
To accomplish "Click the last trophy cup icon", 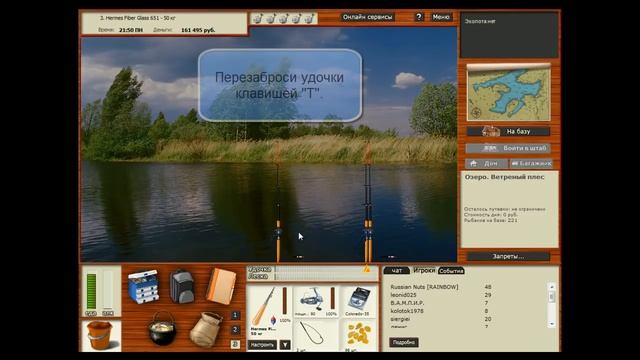I will click(309, 18).
